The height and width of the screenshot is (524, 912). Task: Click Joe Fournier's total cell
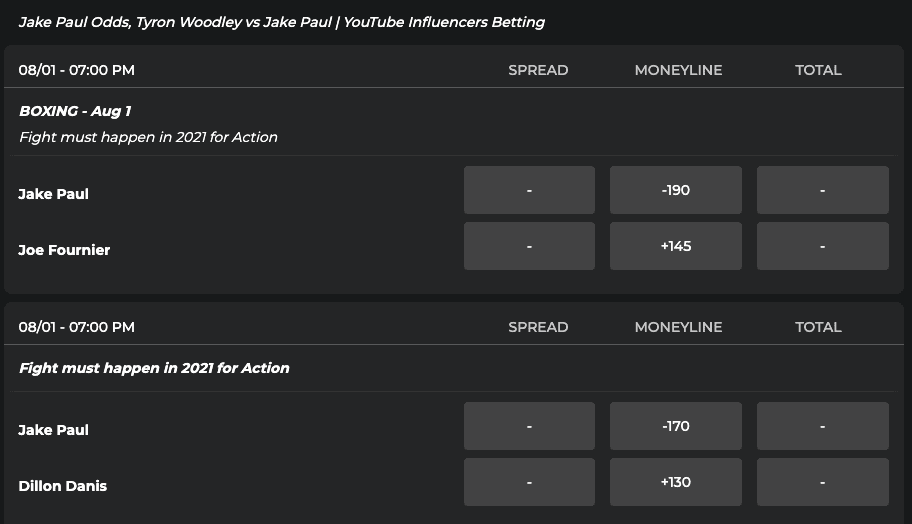click(x=822, y=246)
